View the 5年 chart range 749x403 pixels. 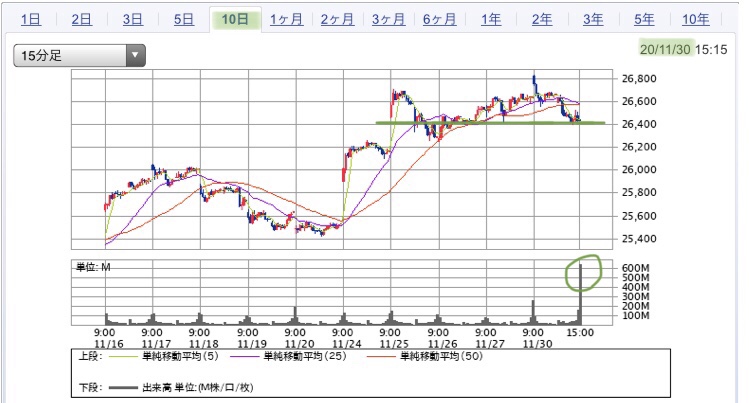tap(644, 20)
